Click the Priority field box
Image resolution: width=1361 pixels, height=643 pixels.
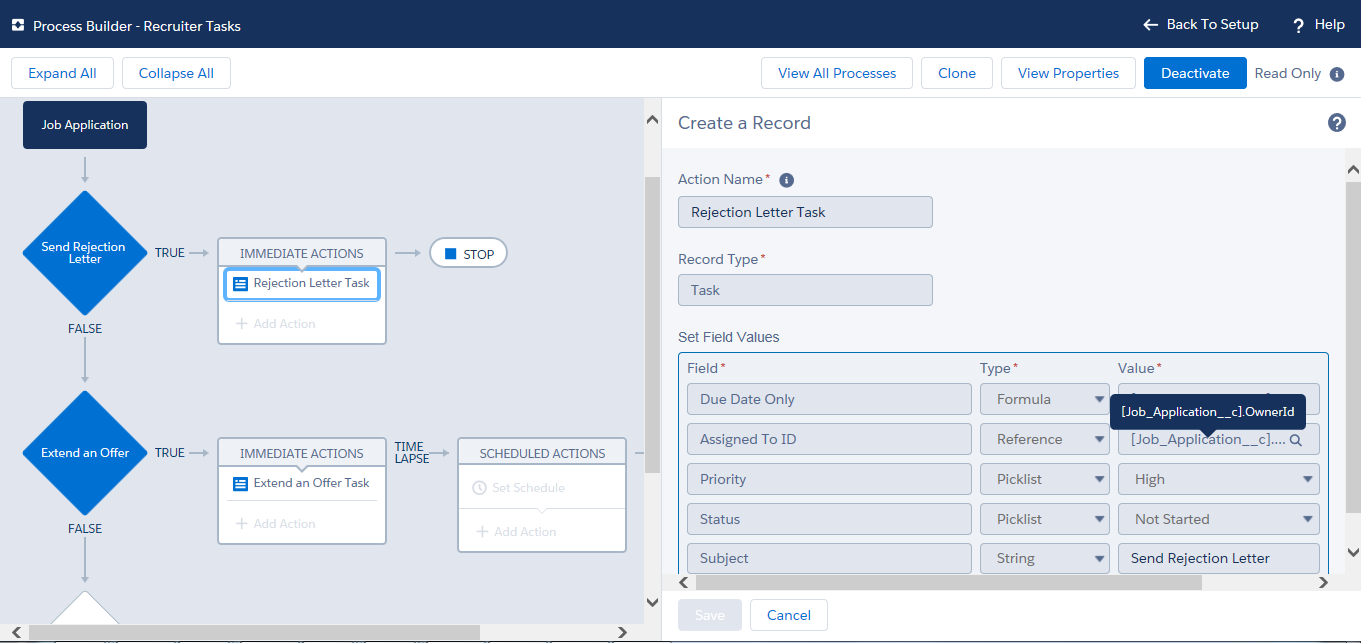click(x=829, y=479)
